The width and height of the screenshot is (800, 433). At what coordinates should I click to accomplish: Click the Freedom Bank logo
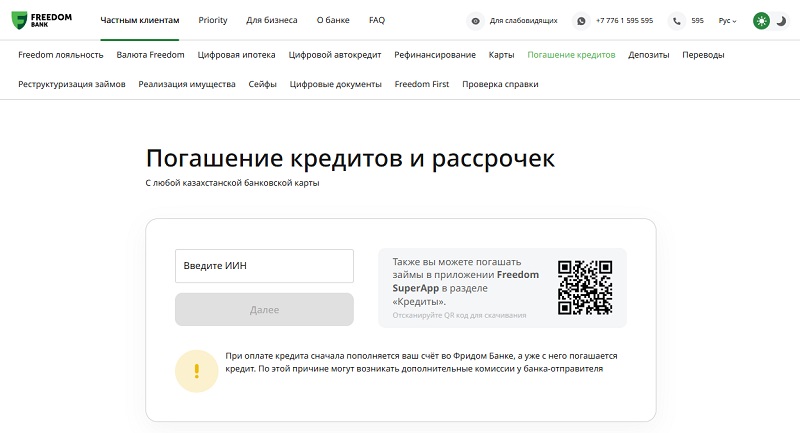(x=41, y=20)
